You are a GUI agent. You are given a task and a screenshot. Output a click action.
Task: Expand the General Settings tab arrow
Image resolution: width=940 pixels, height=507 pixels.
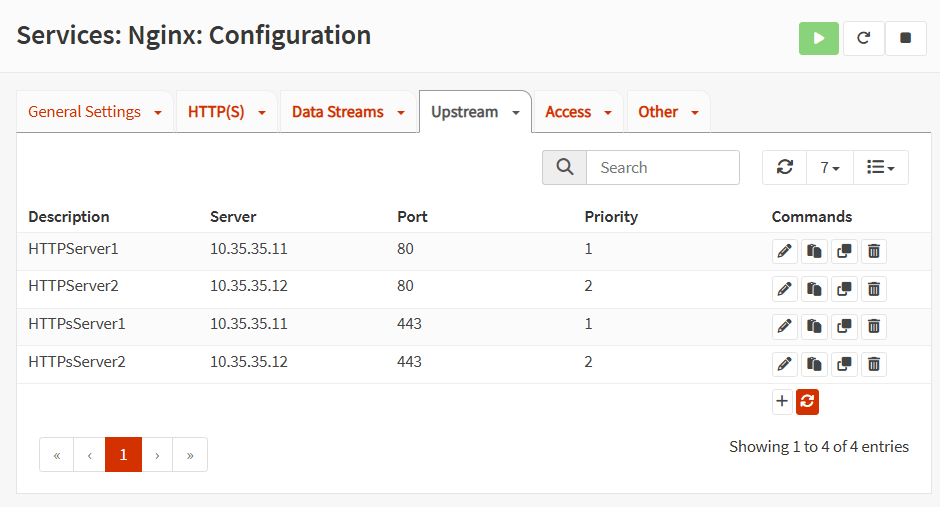coord(158,113)
